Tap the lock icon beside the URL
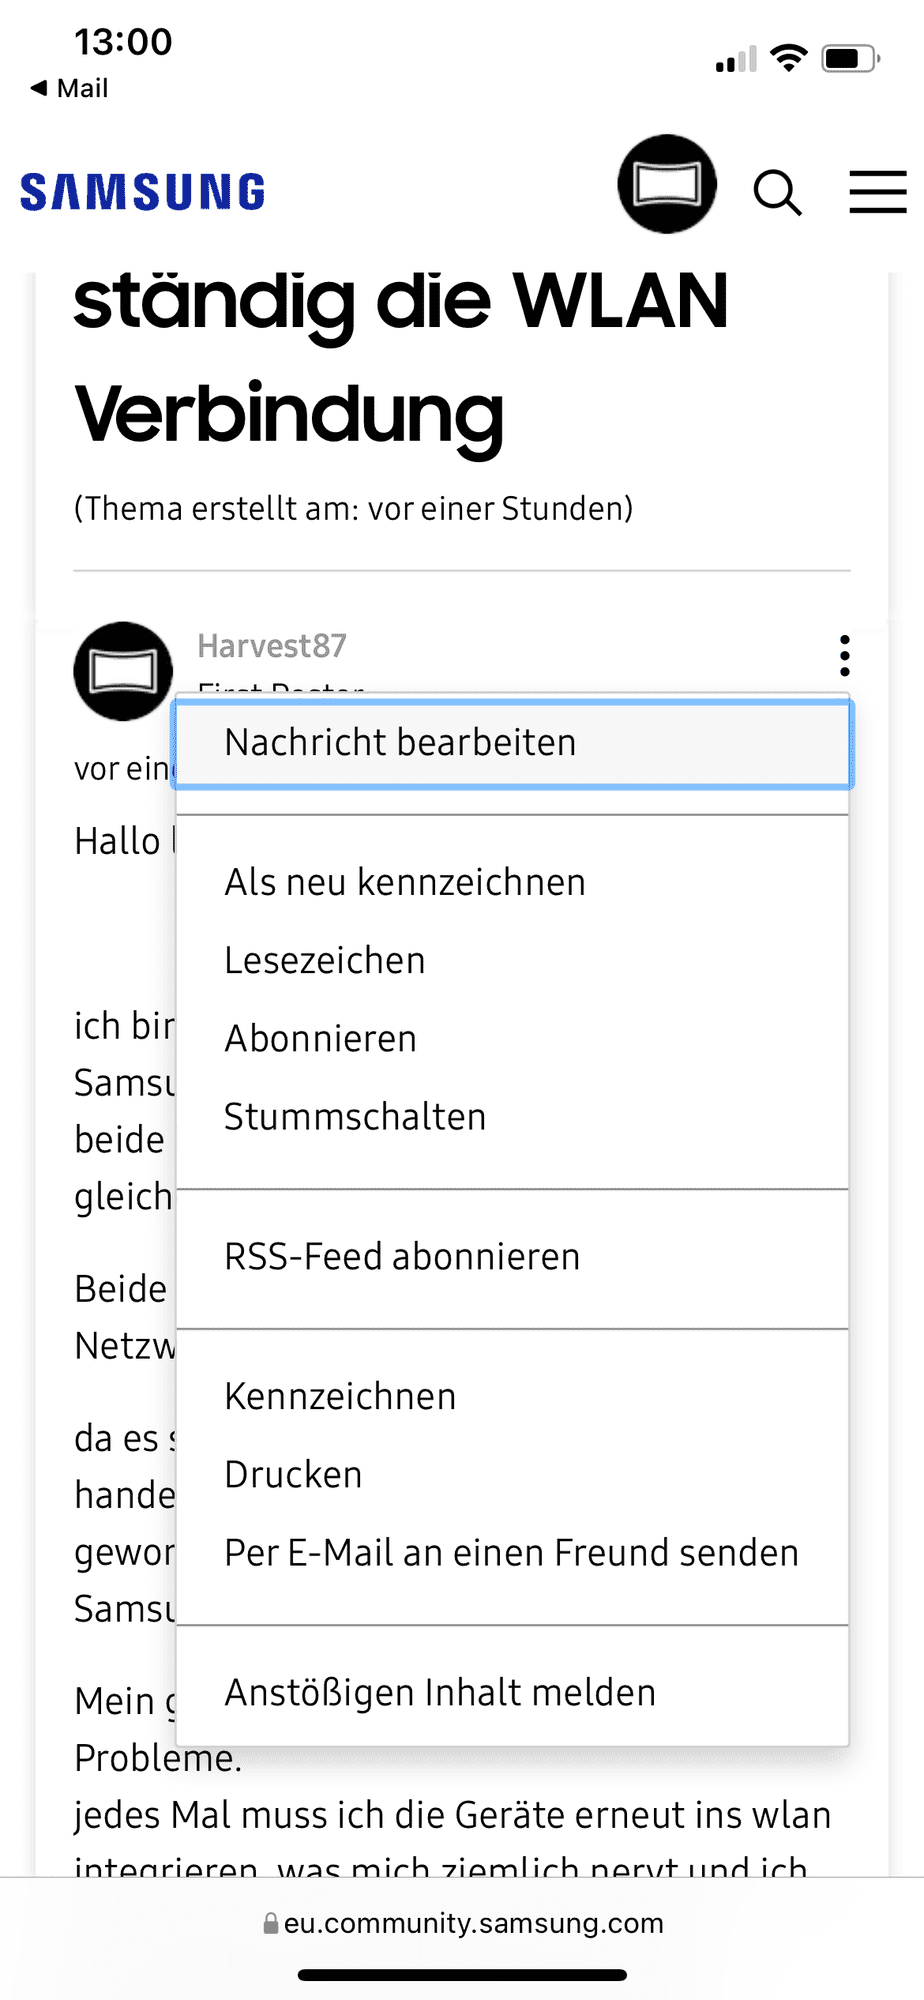The height and width of the screenshot is (2000, 924). pos(270,1923)
